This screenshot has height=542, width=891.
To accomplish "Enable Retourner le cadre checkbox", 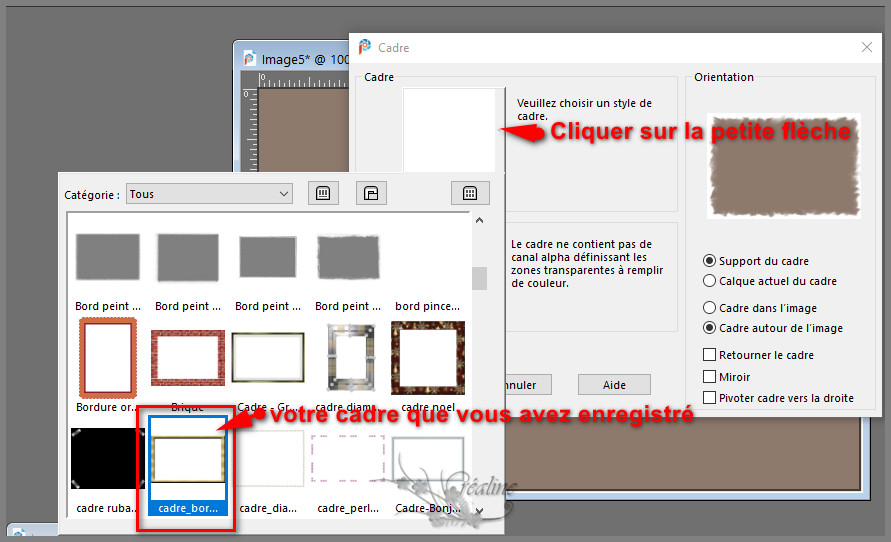I will (x=710, y=355).
